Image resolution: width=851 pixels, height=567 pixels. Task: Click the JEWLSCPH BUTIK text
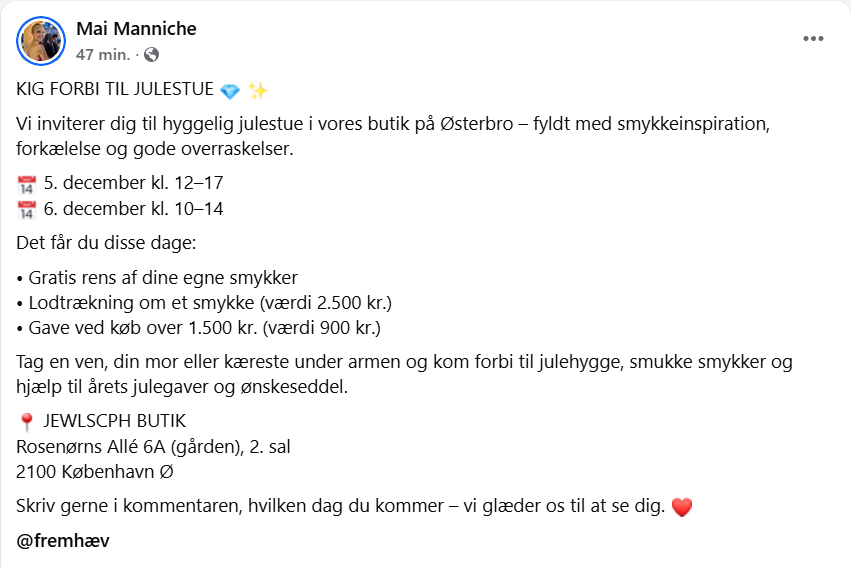115,421
